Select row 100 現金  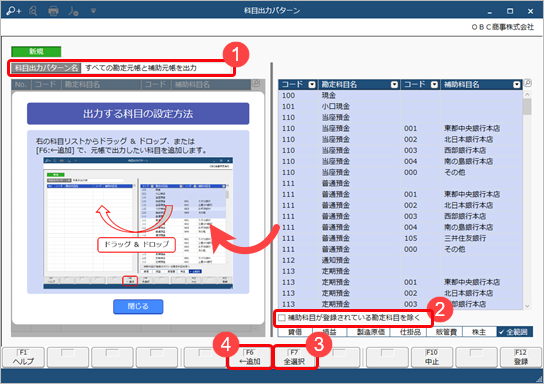(400, 95)
